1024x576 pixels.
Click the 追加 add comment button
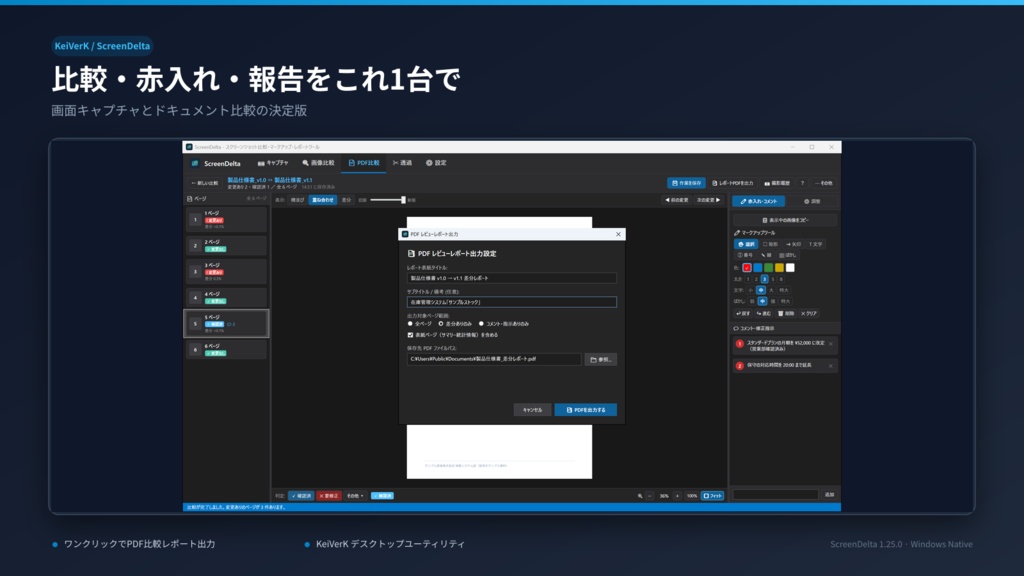[x=829, y=495]
